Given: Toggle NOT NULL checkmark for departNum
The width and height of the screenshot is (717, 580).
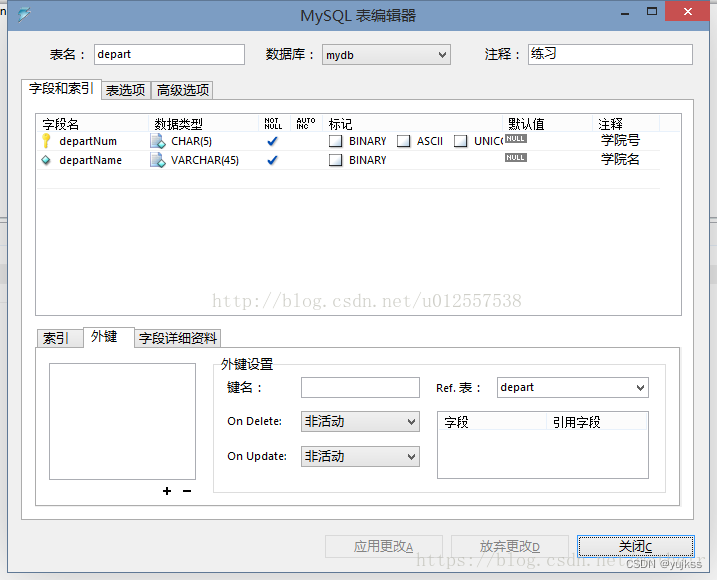Looking at the screenshot, I should click(x=272, y=141).
